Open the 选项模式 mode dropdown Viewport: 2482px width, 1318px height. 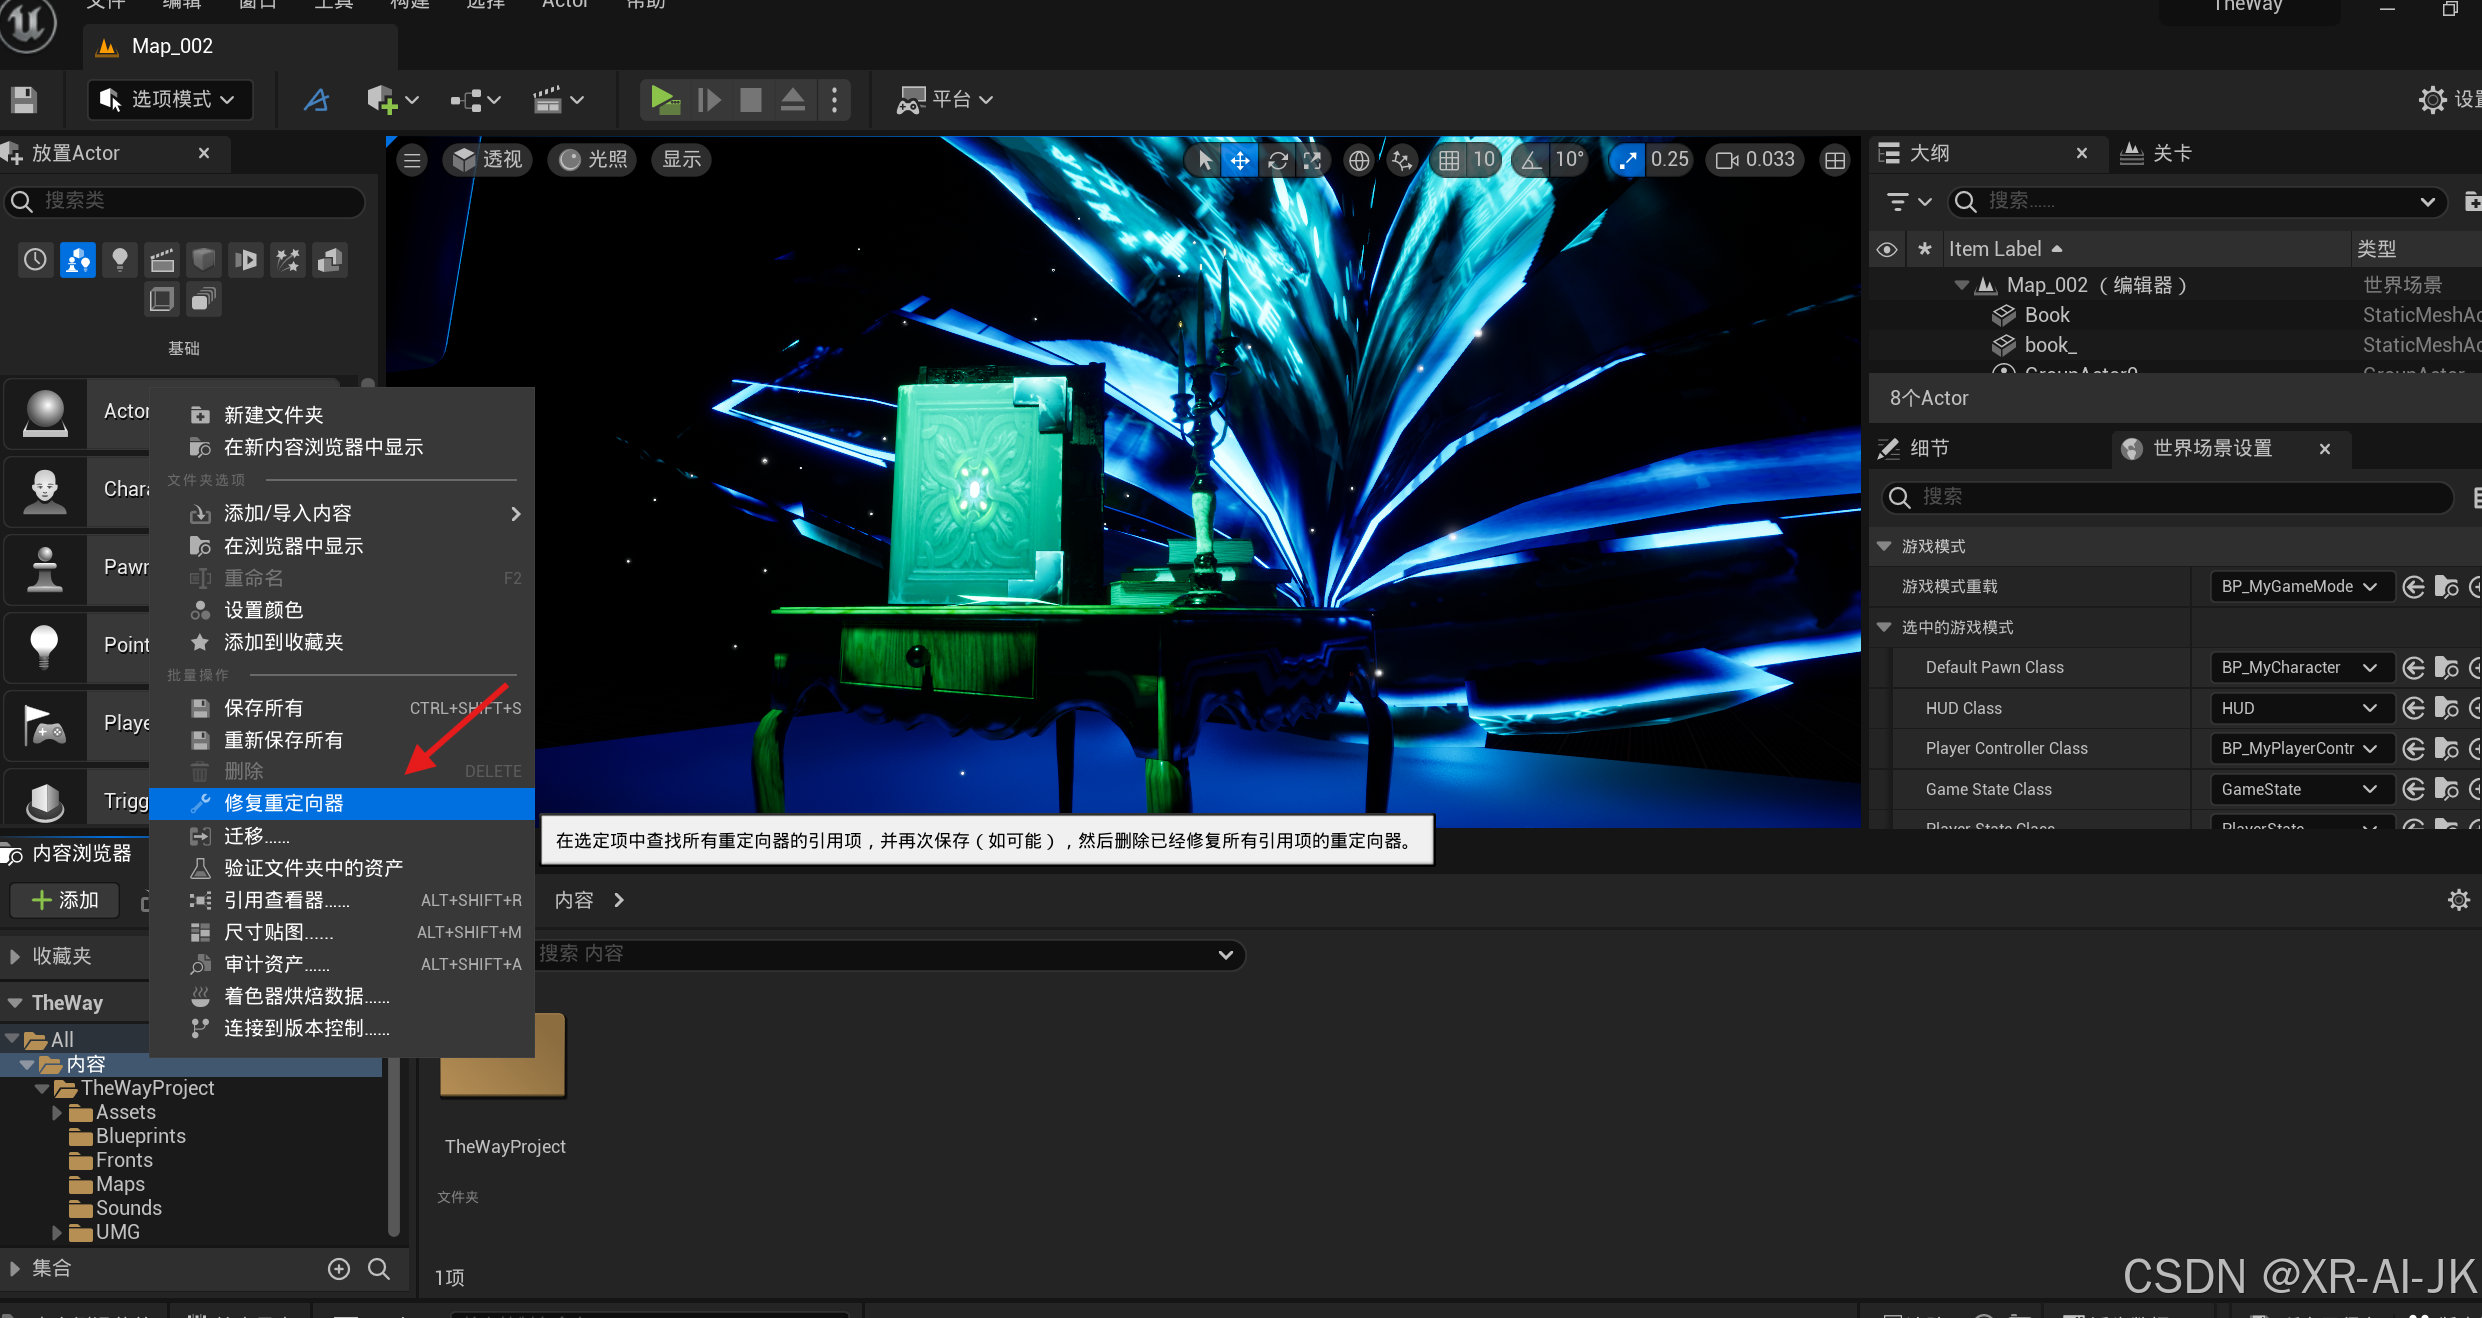click(x=170, y=99)
